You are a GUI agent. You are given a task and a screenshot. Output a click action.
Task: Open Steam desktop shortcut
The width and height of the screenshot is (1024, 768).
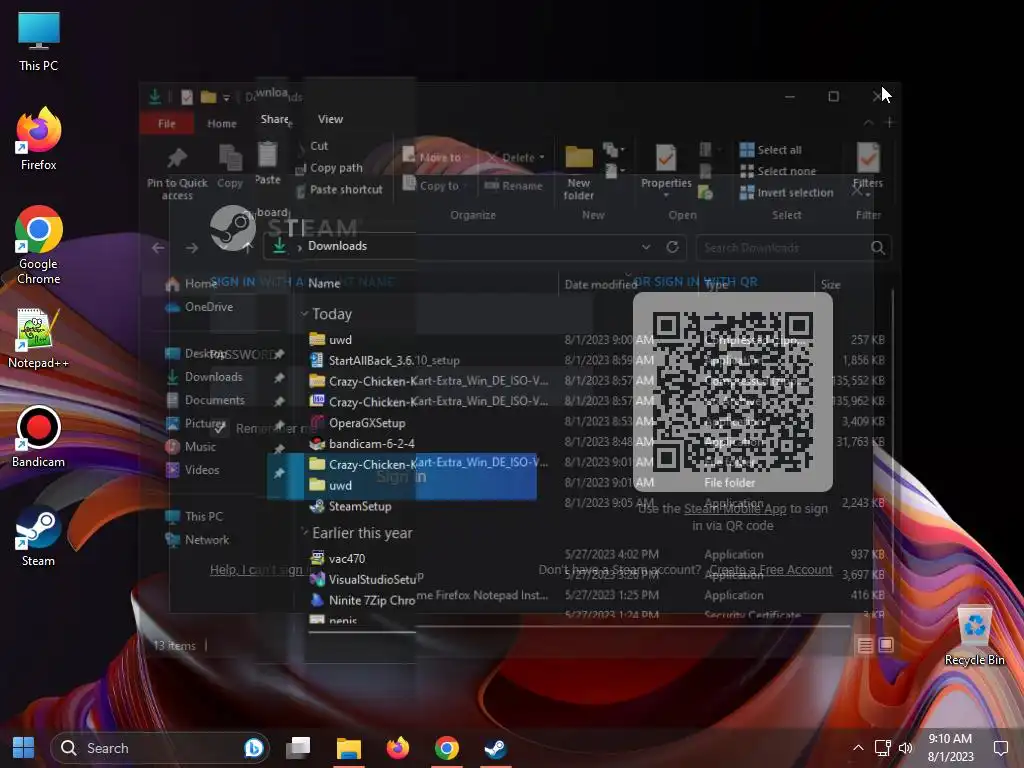coord(39,537)
